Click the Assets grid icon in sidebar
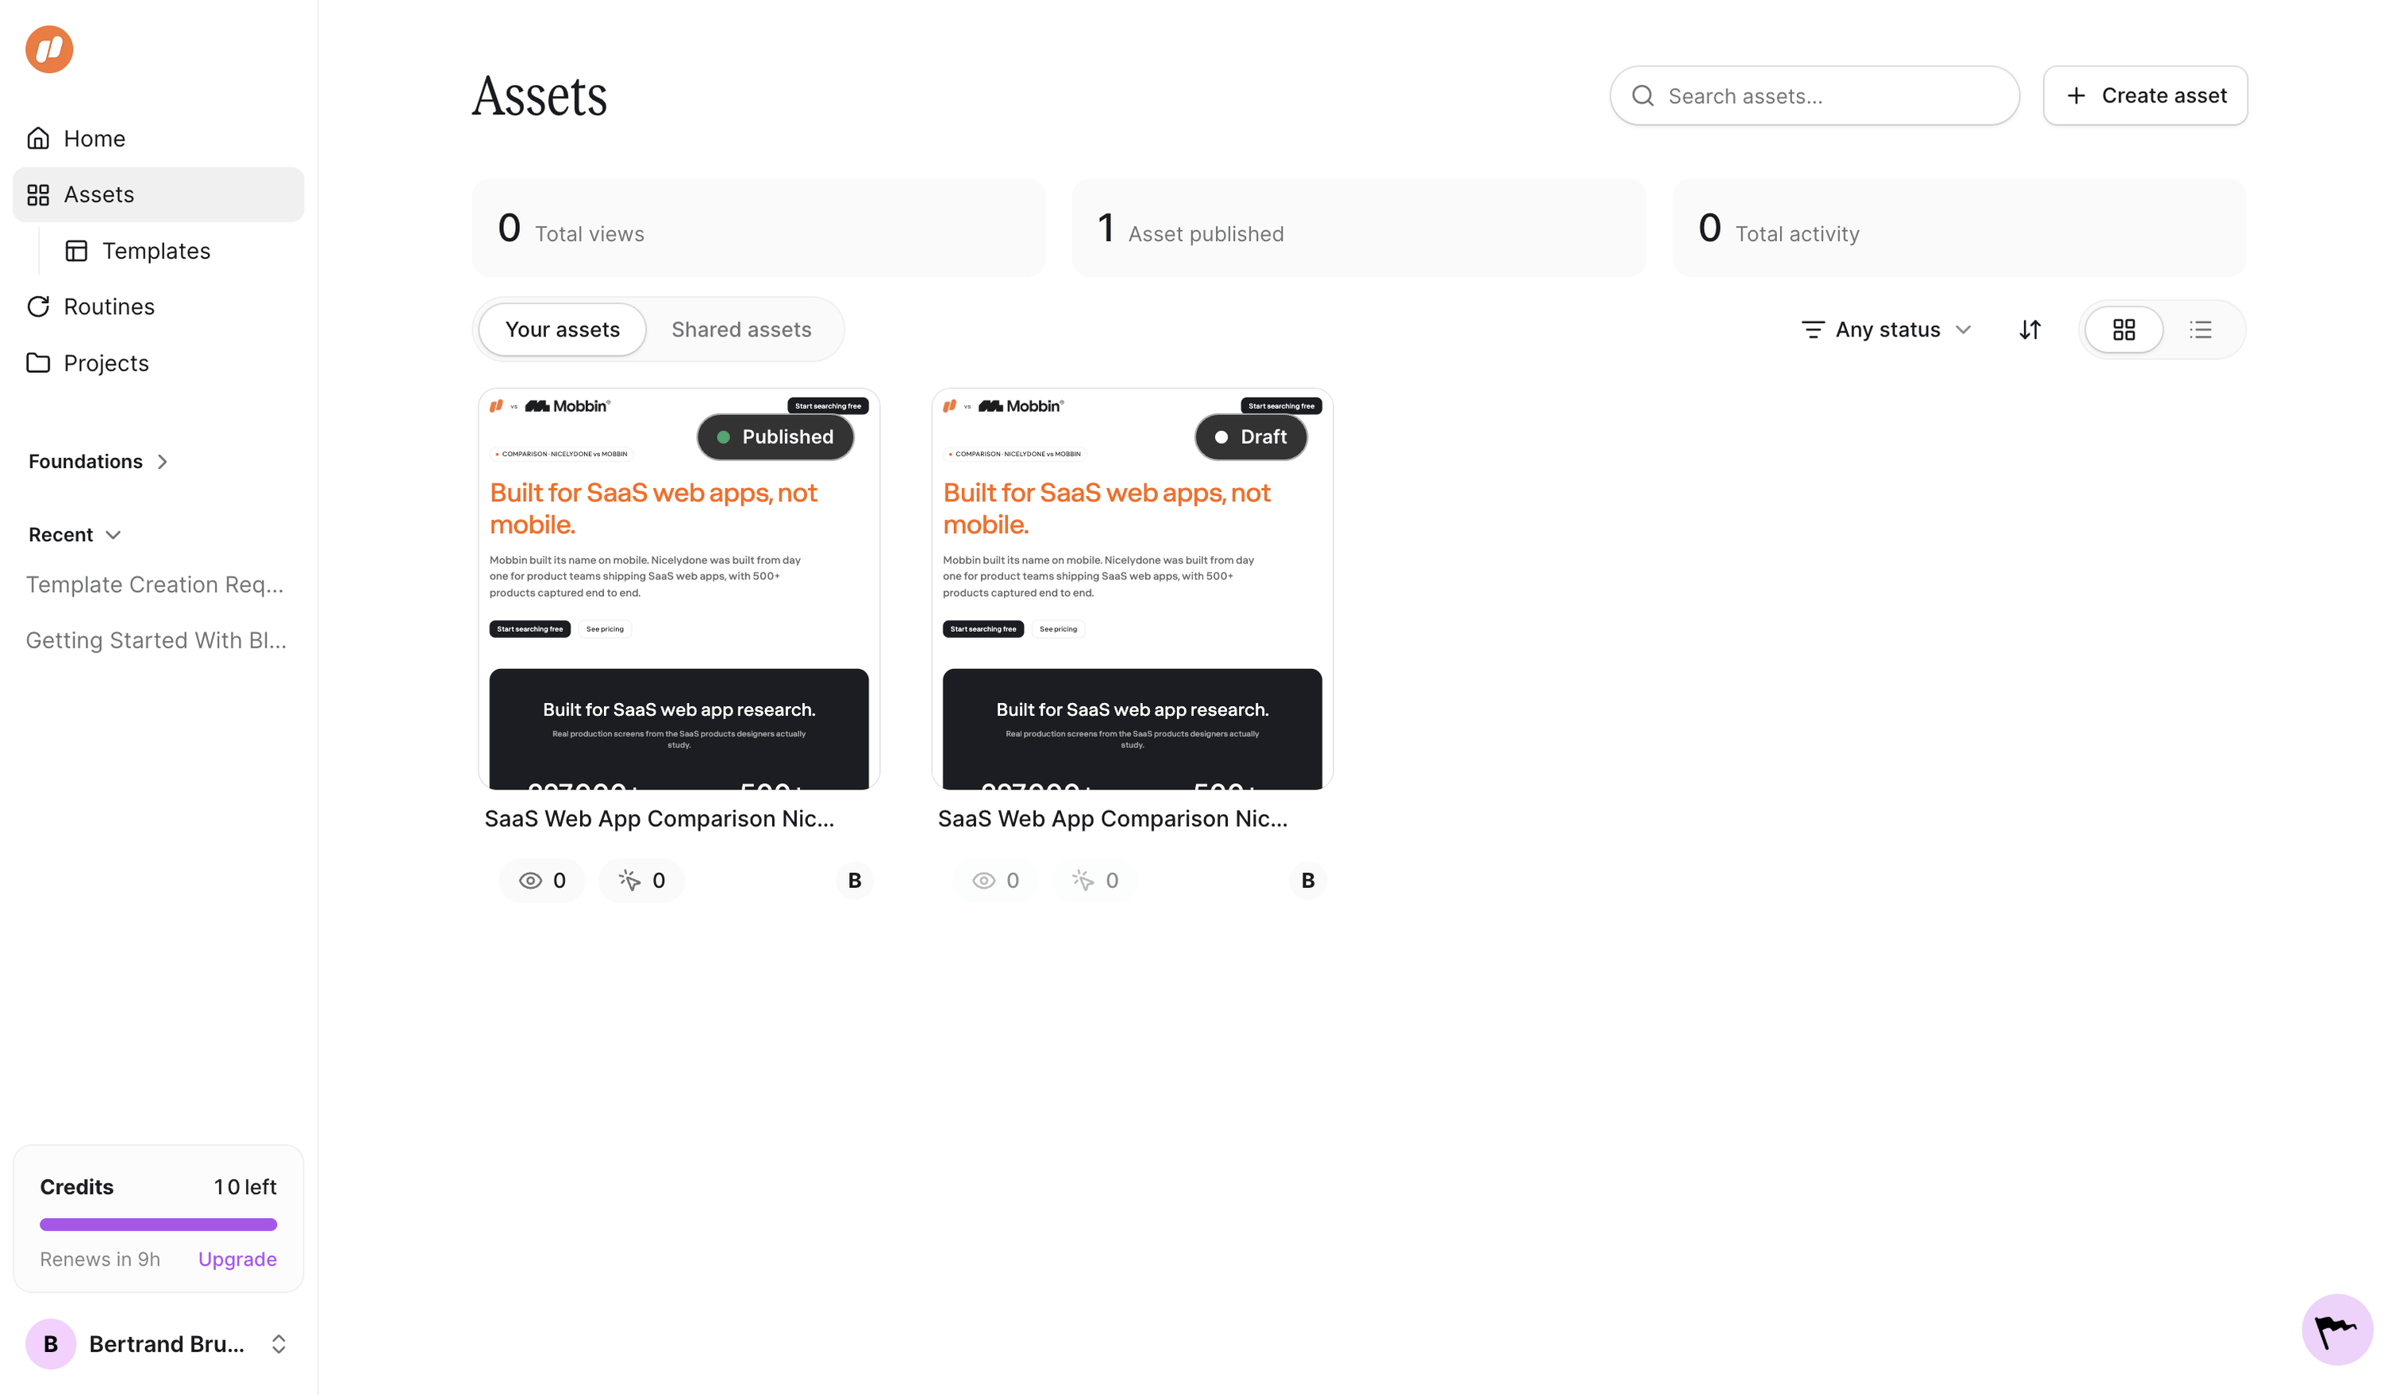The width and height of the screenshot is (2400, 1395). (38, 194)
